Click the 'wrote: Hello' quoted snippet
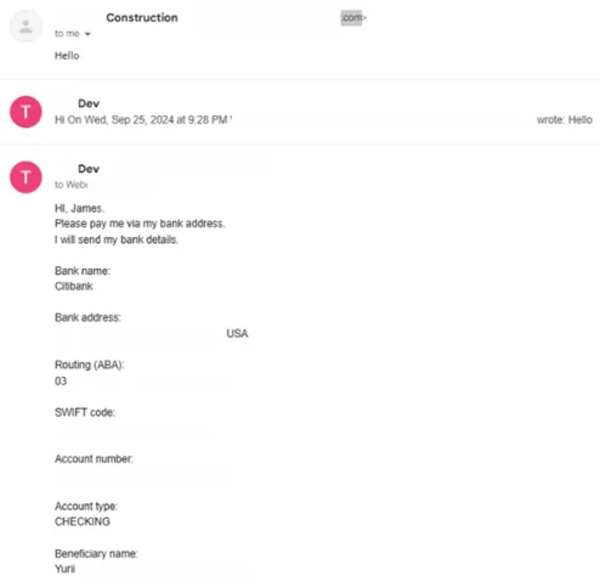This screenshot has width=600, height=587. pos(565,120)
